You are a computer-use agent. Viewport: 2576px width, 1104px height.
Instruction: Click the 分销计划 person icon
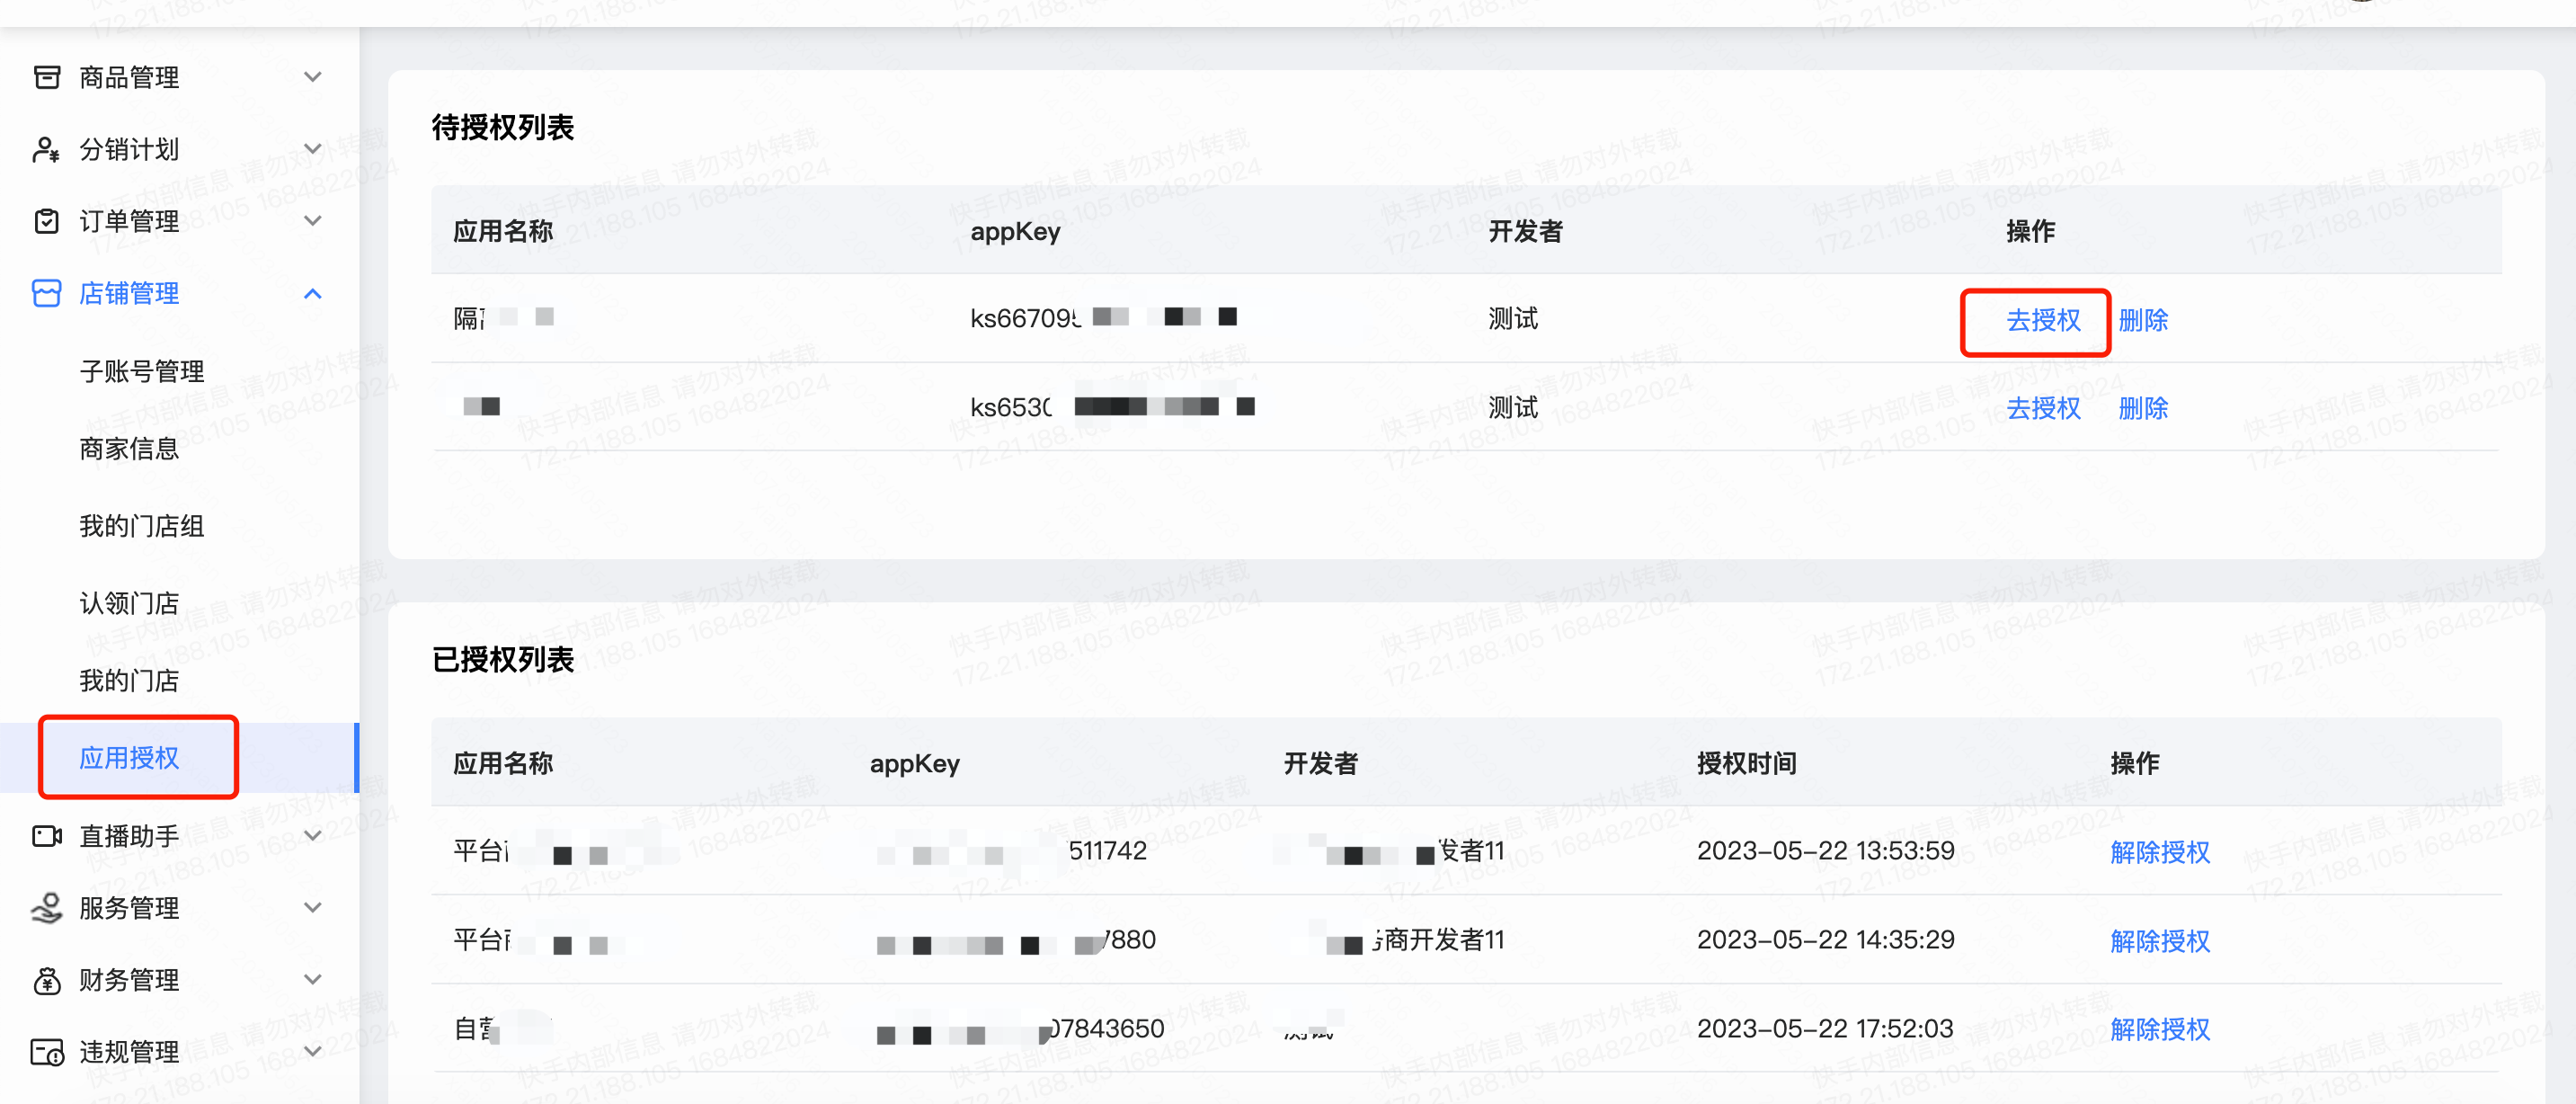coord(46,149)
